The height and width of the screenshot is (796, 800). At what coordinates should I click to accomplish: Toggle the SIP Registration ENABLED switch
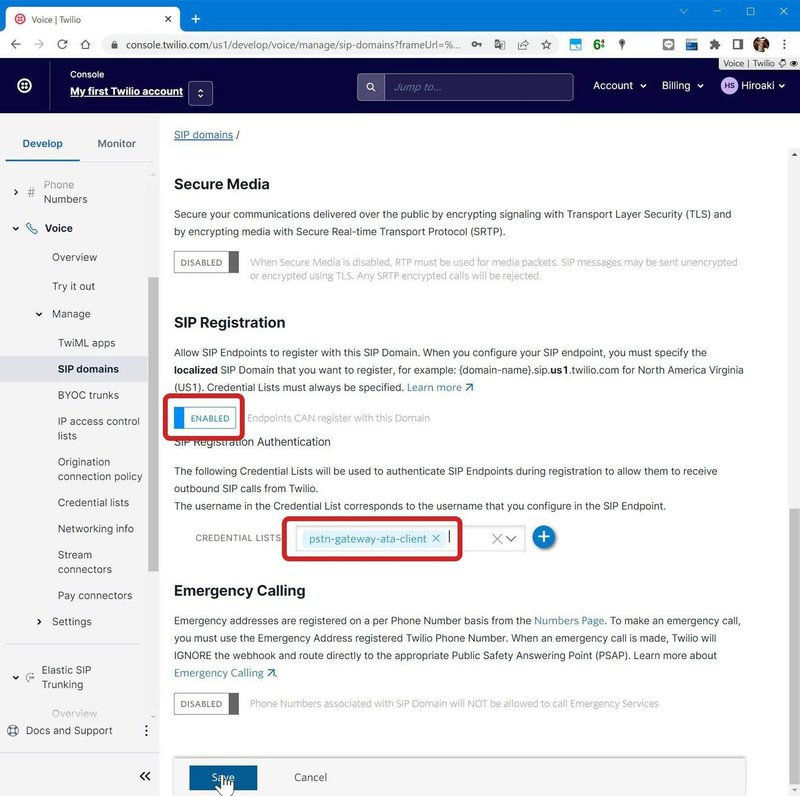pyautogui.click(x=205, y=418)
